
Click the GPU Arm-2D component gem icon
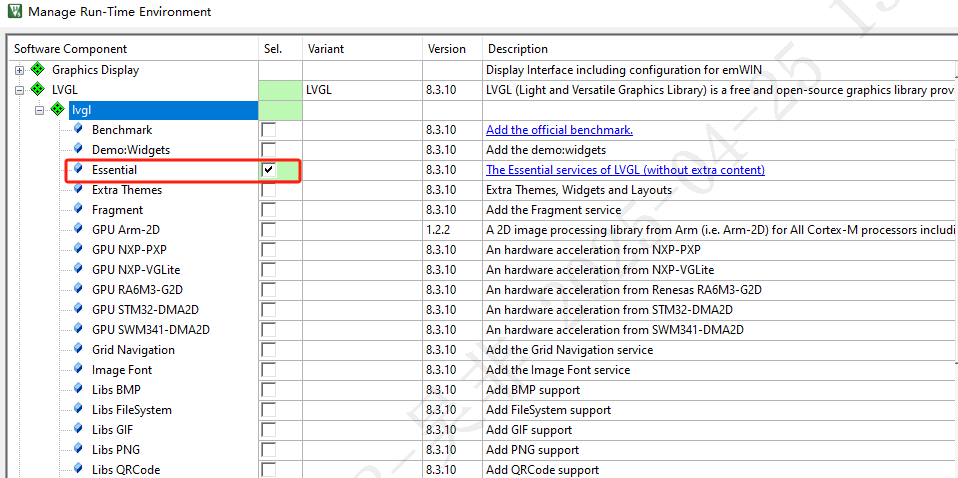tap(78, 229)
